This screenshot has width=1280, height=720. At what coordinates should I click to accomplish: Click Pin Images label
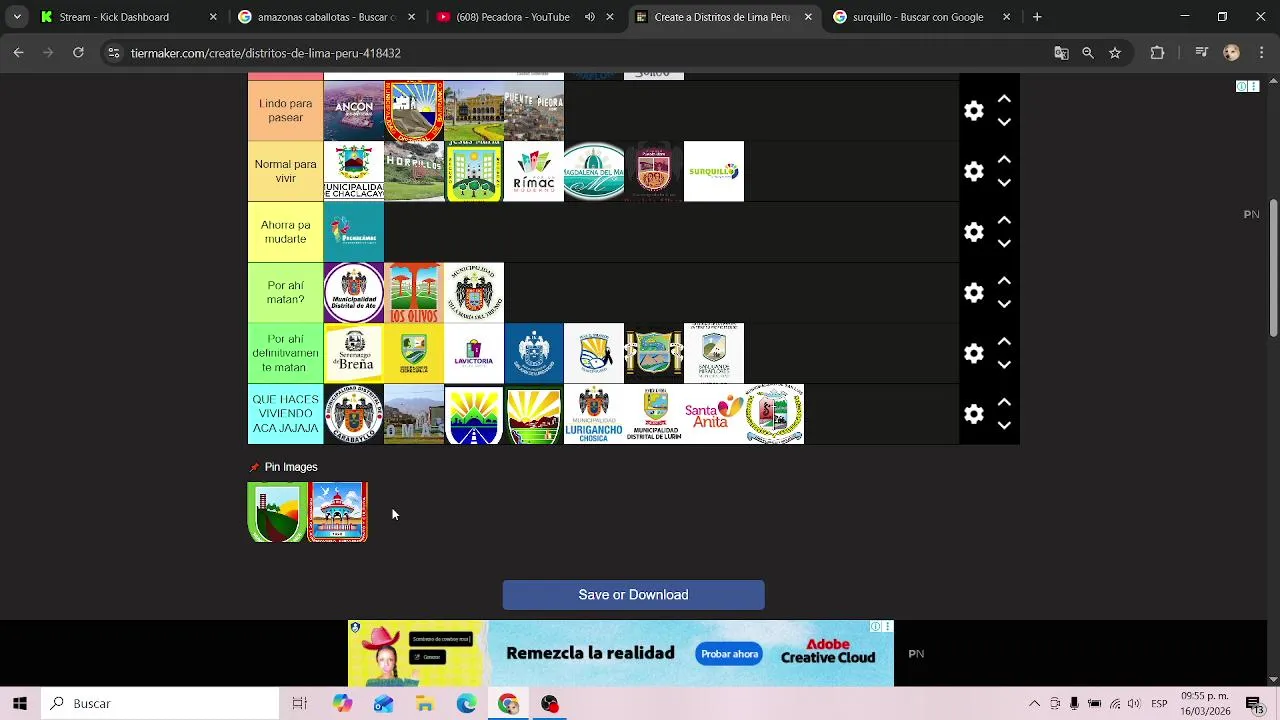[x=291, y=467]
